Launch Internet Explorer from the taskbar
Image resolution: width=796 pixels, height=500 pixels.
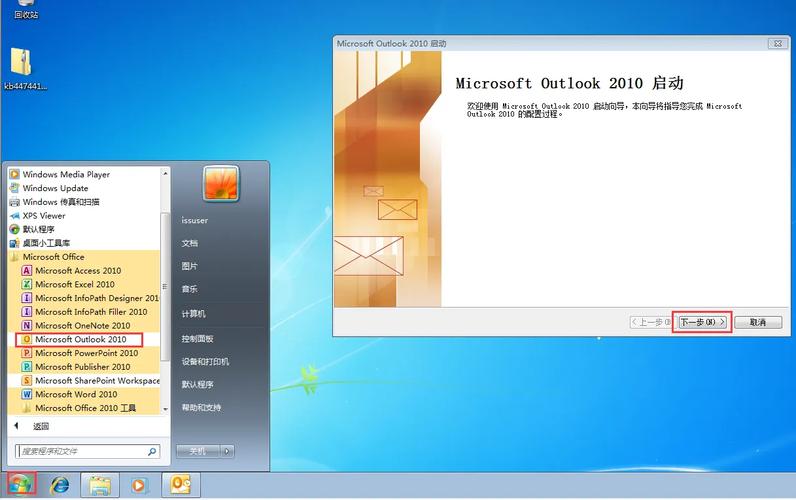coord(60,485)
